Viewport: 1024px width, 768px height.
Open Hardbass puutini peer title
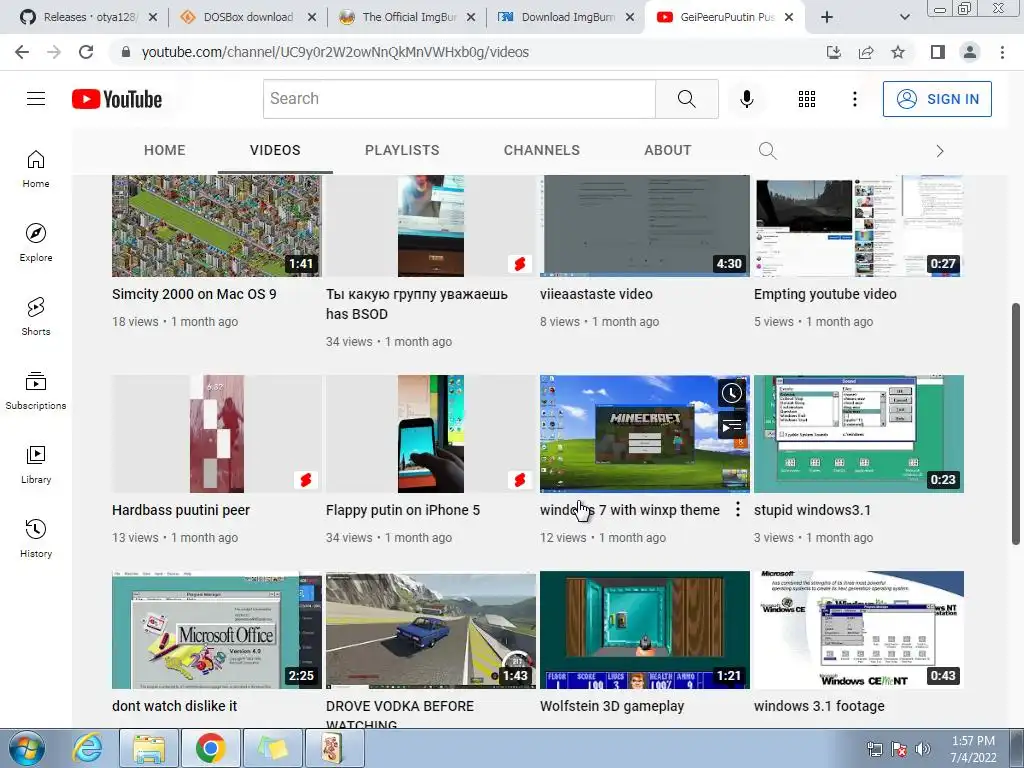181,510
